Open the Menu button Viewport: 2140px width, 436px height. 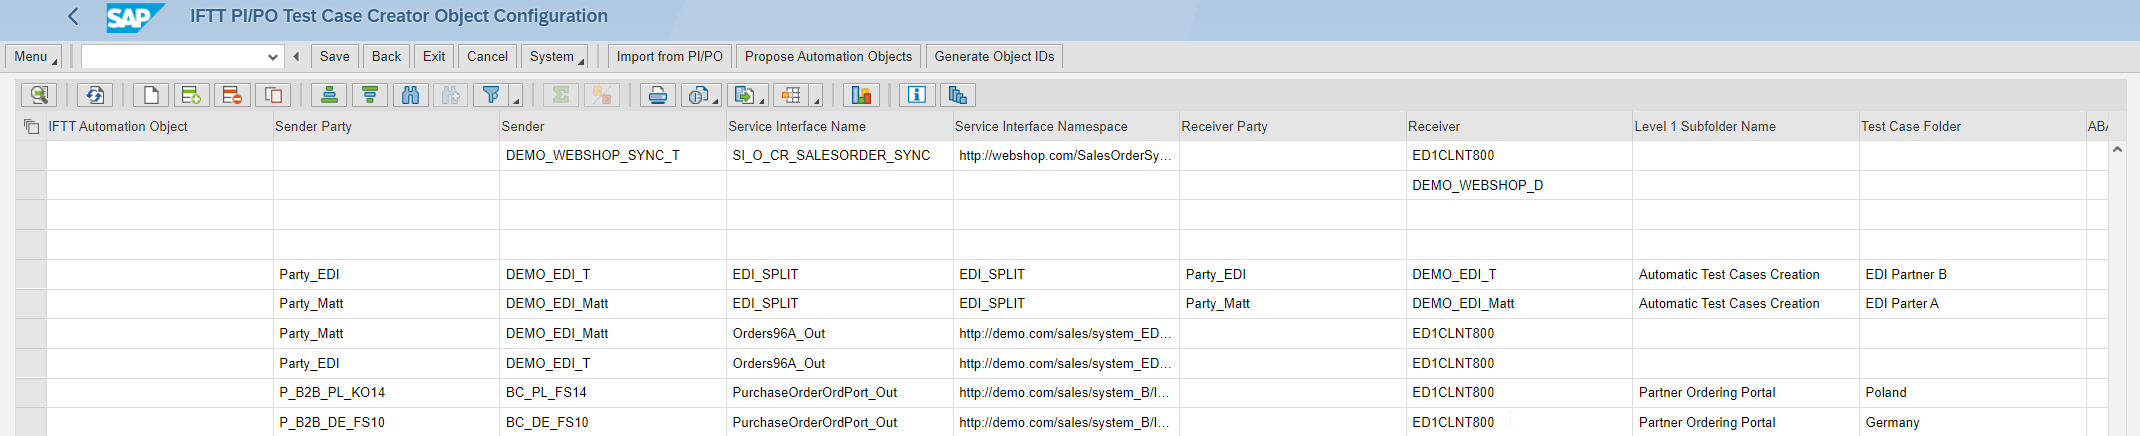pos(33,57)
